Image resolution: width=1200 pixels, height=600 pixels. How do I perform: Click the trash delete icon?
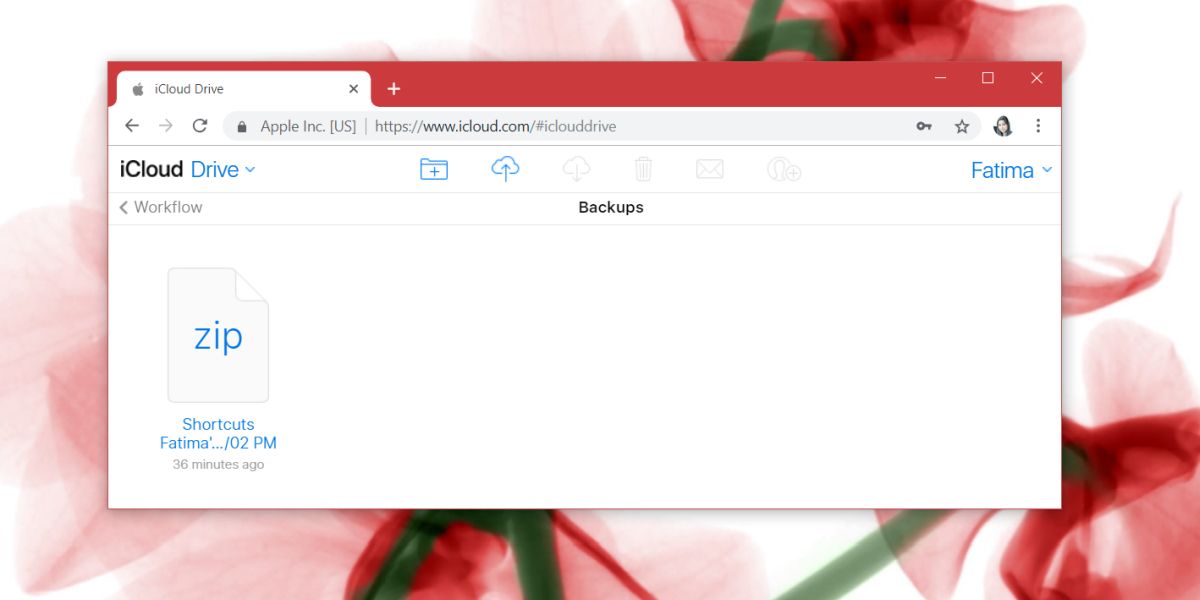click(643, 169)
